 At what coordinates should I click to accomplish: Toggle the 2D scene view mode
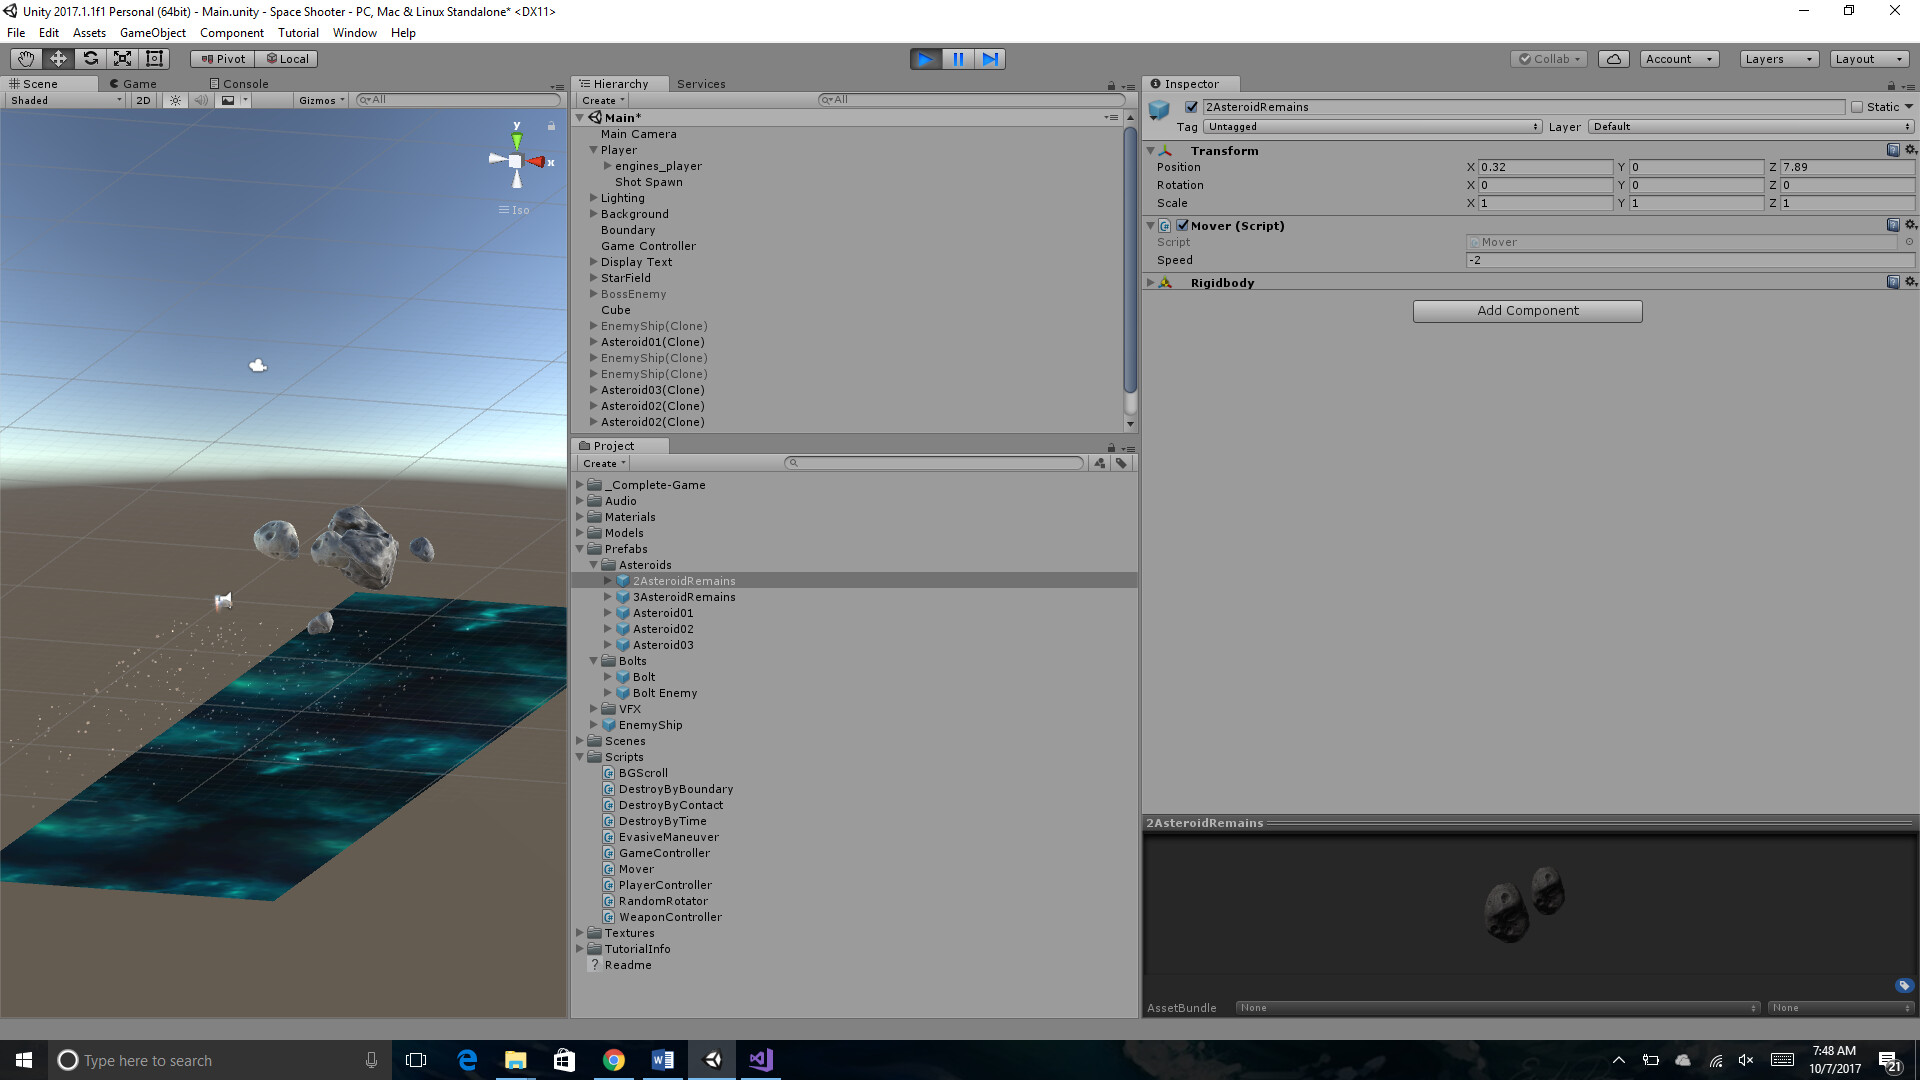[x=143, y=100]
